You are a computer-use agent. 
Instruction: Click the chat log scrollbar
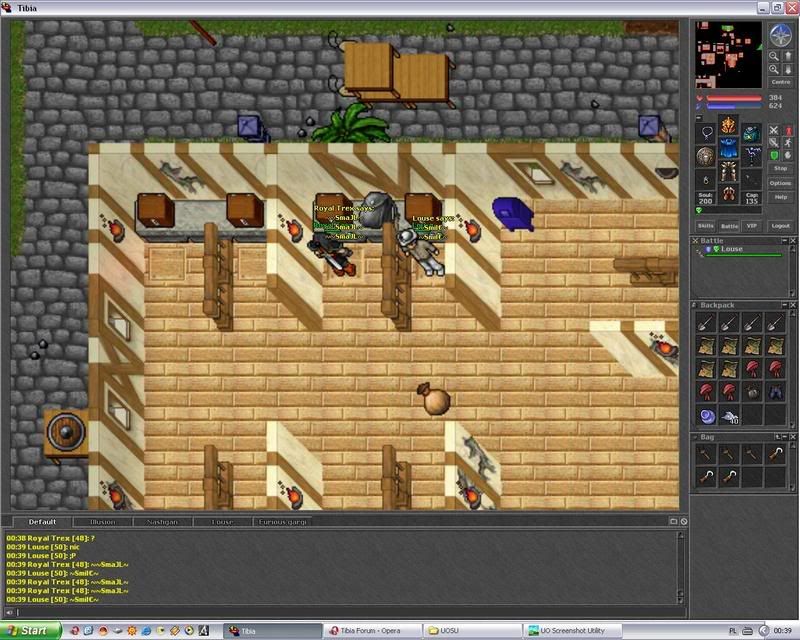(x=680, y=568)
